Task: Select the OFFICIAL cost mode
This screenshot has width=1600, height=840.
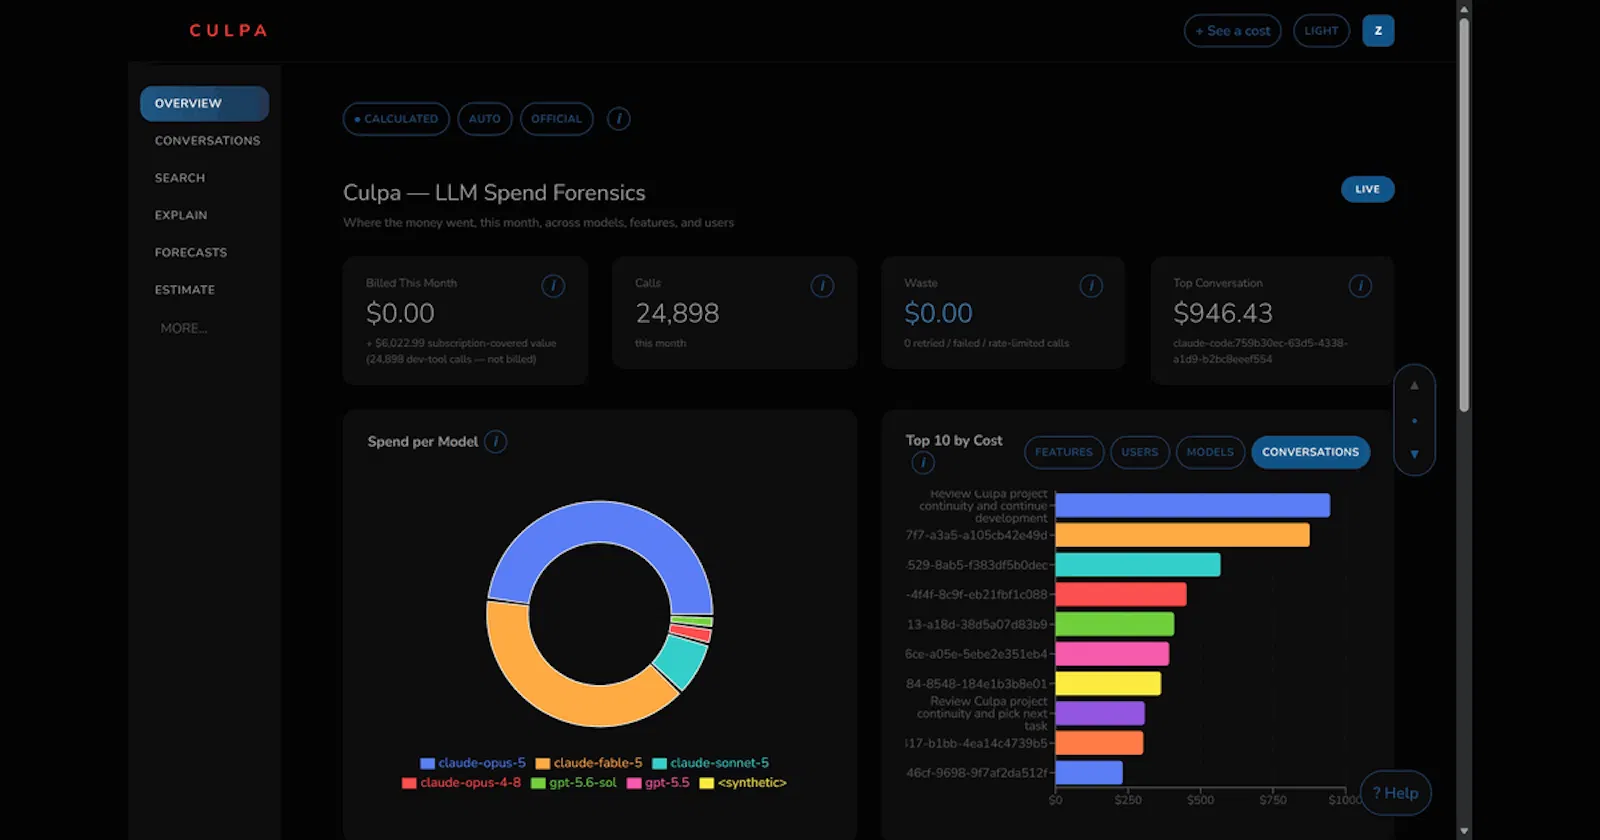Action: [x=556, y=119]
